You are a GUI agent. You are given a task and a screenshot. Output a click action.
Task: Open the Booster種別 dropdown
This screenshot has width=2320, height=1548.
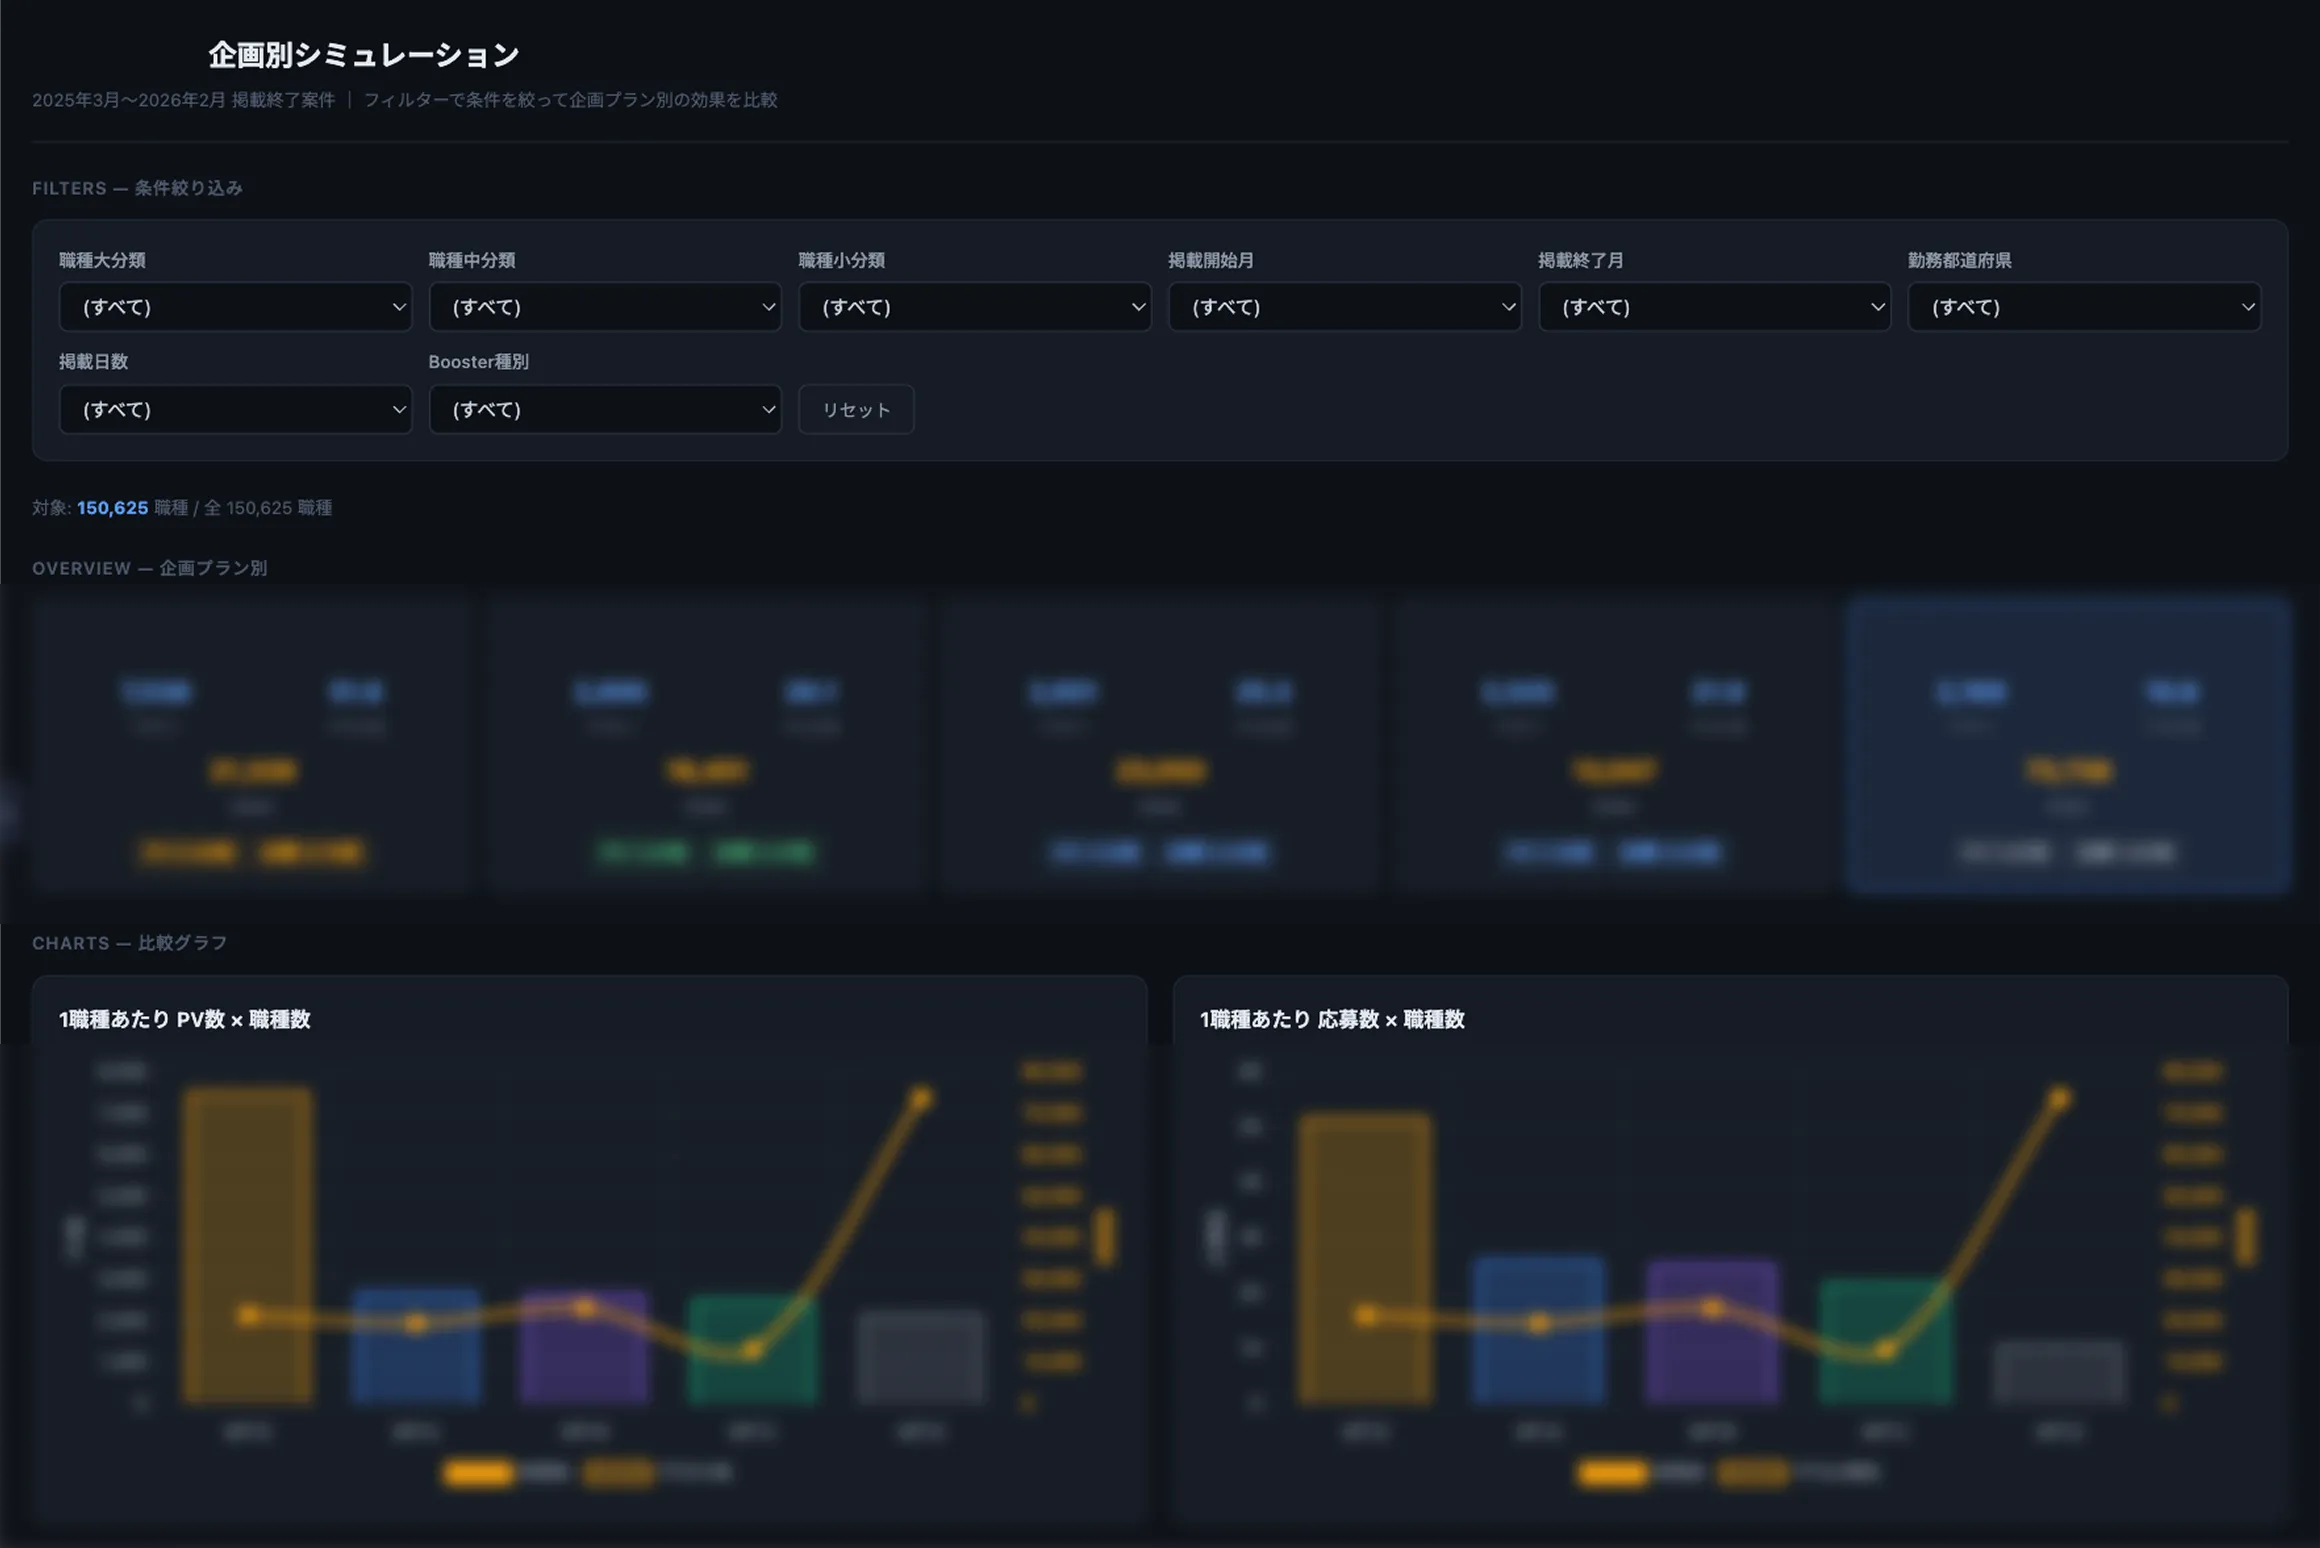604,409
